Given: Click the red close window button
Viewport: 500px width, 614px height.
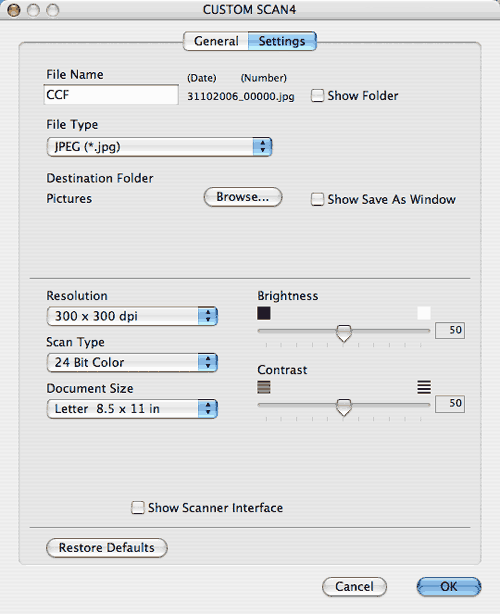Looking at the screenshot, I should [14, 10].
